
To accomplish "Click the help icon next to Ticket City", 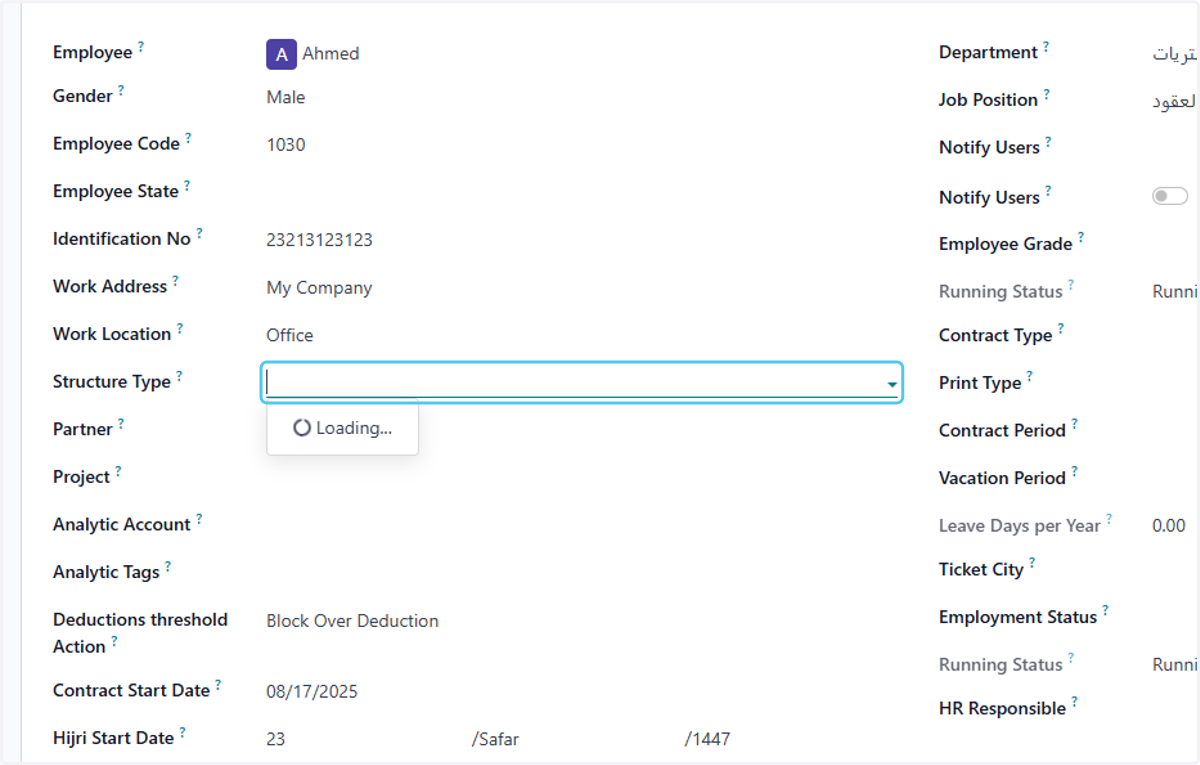I will [x=1032, y=564].
